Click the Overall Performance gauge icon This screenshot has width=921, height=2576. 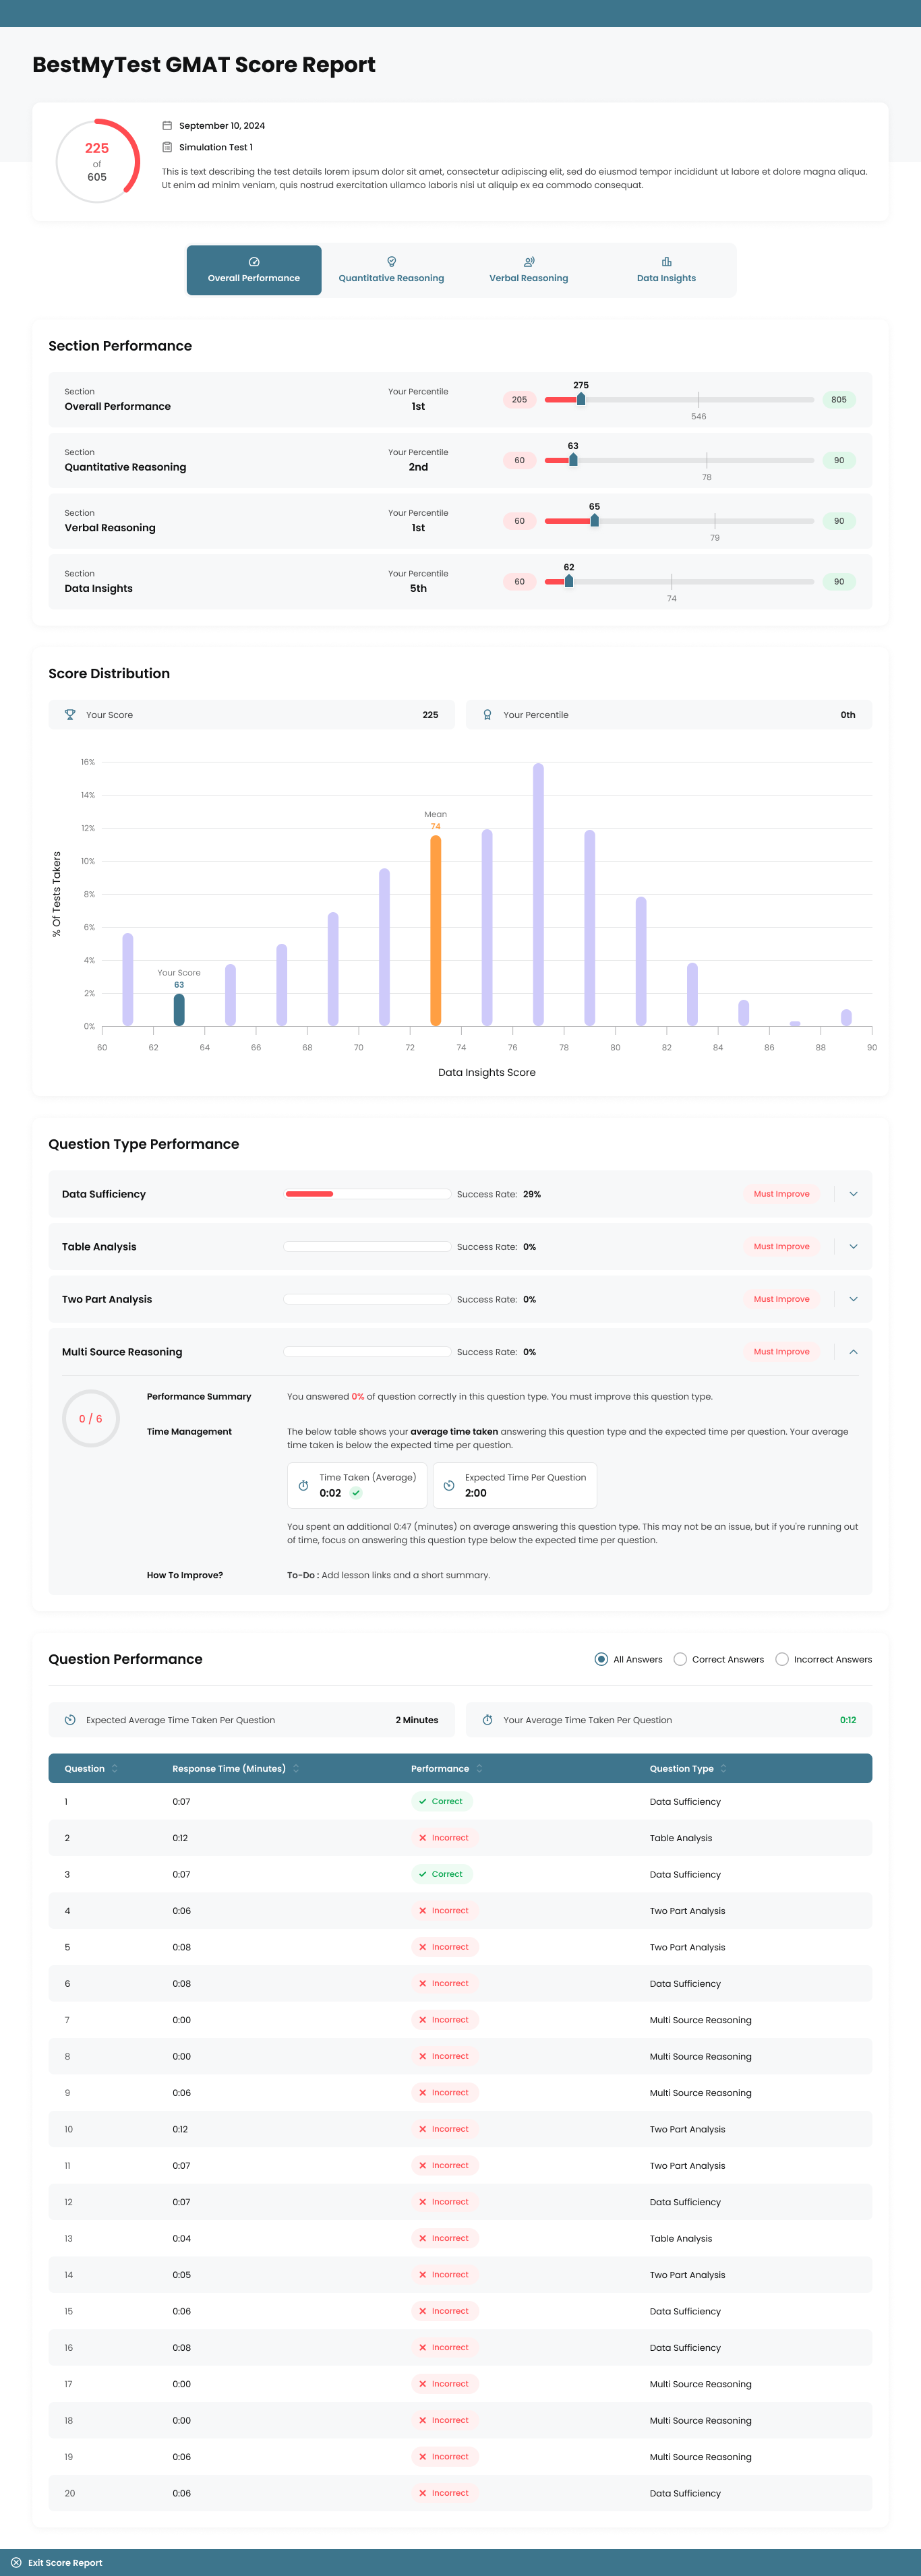point(254,262)
